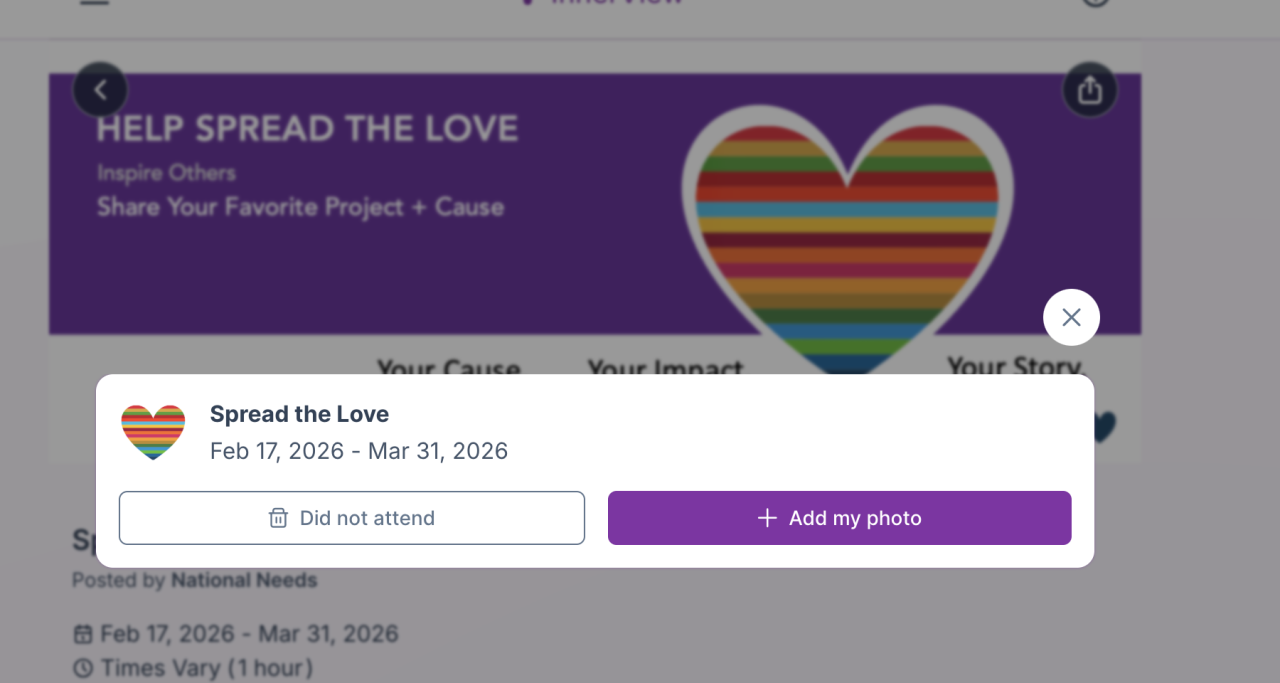Open the share icon on the banner
Image resolution: width=1280 pixels, height=683 pixels.
(x=1089, y=90)
